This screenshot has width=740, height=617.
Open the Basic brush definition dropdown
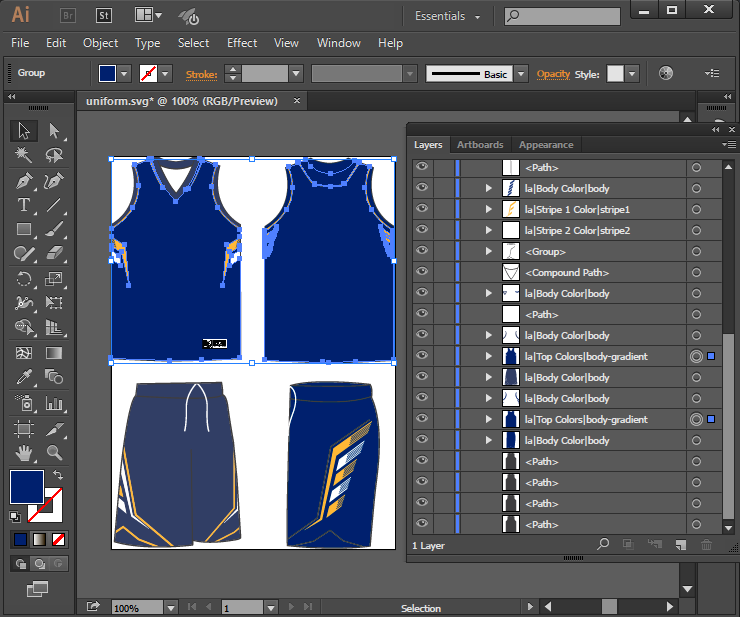click(521, 74)
